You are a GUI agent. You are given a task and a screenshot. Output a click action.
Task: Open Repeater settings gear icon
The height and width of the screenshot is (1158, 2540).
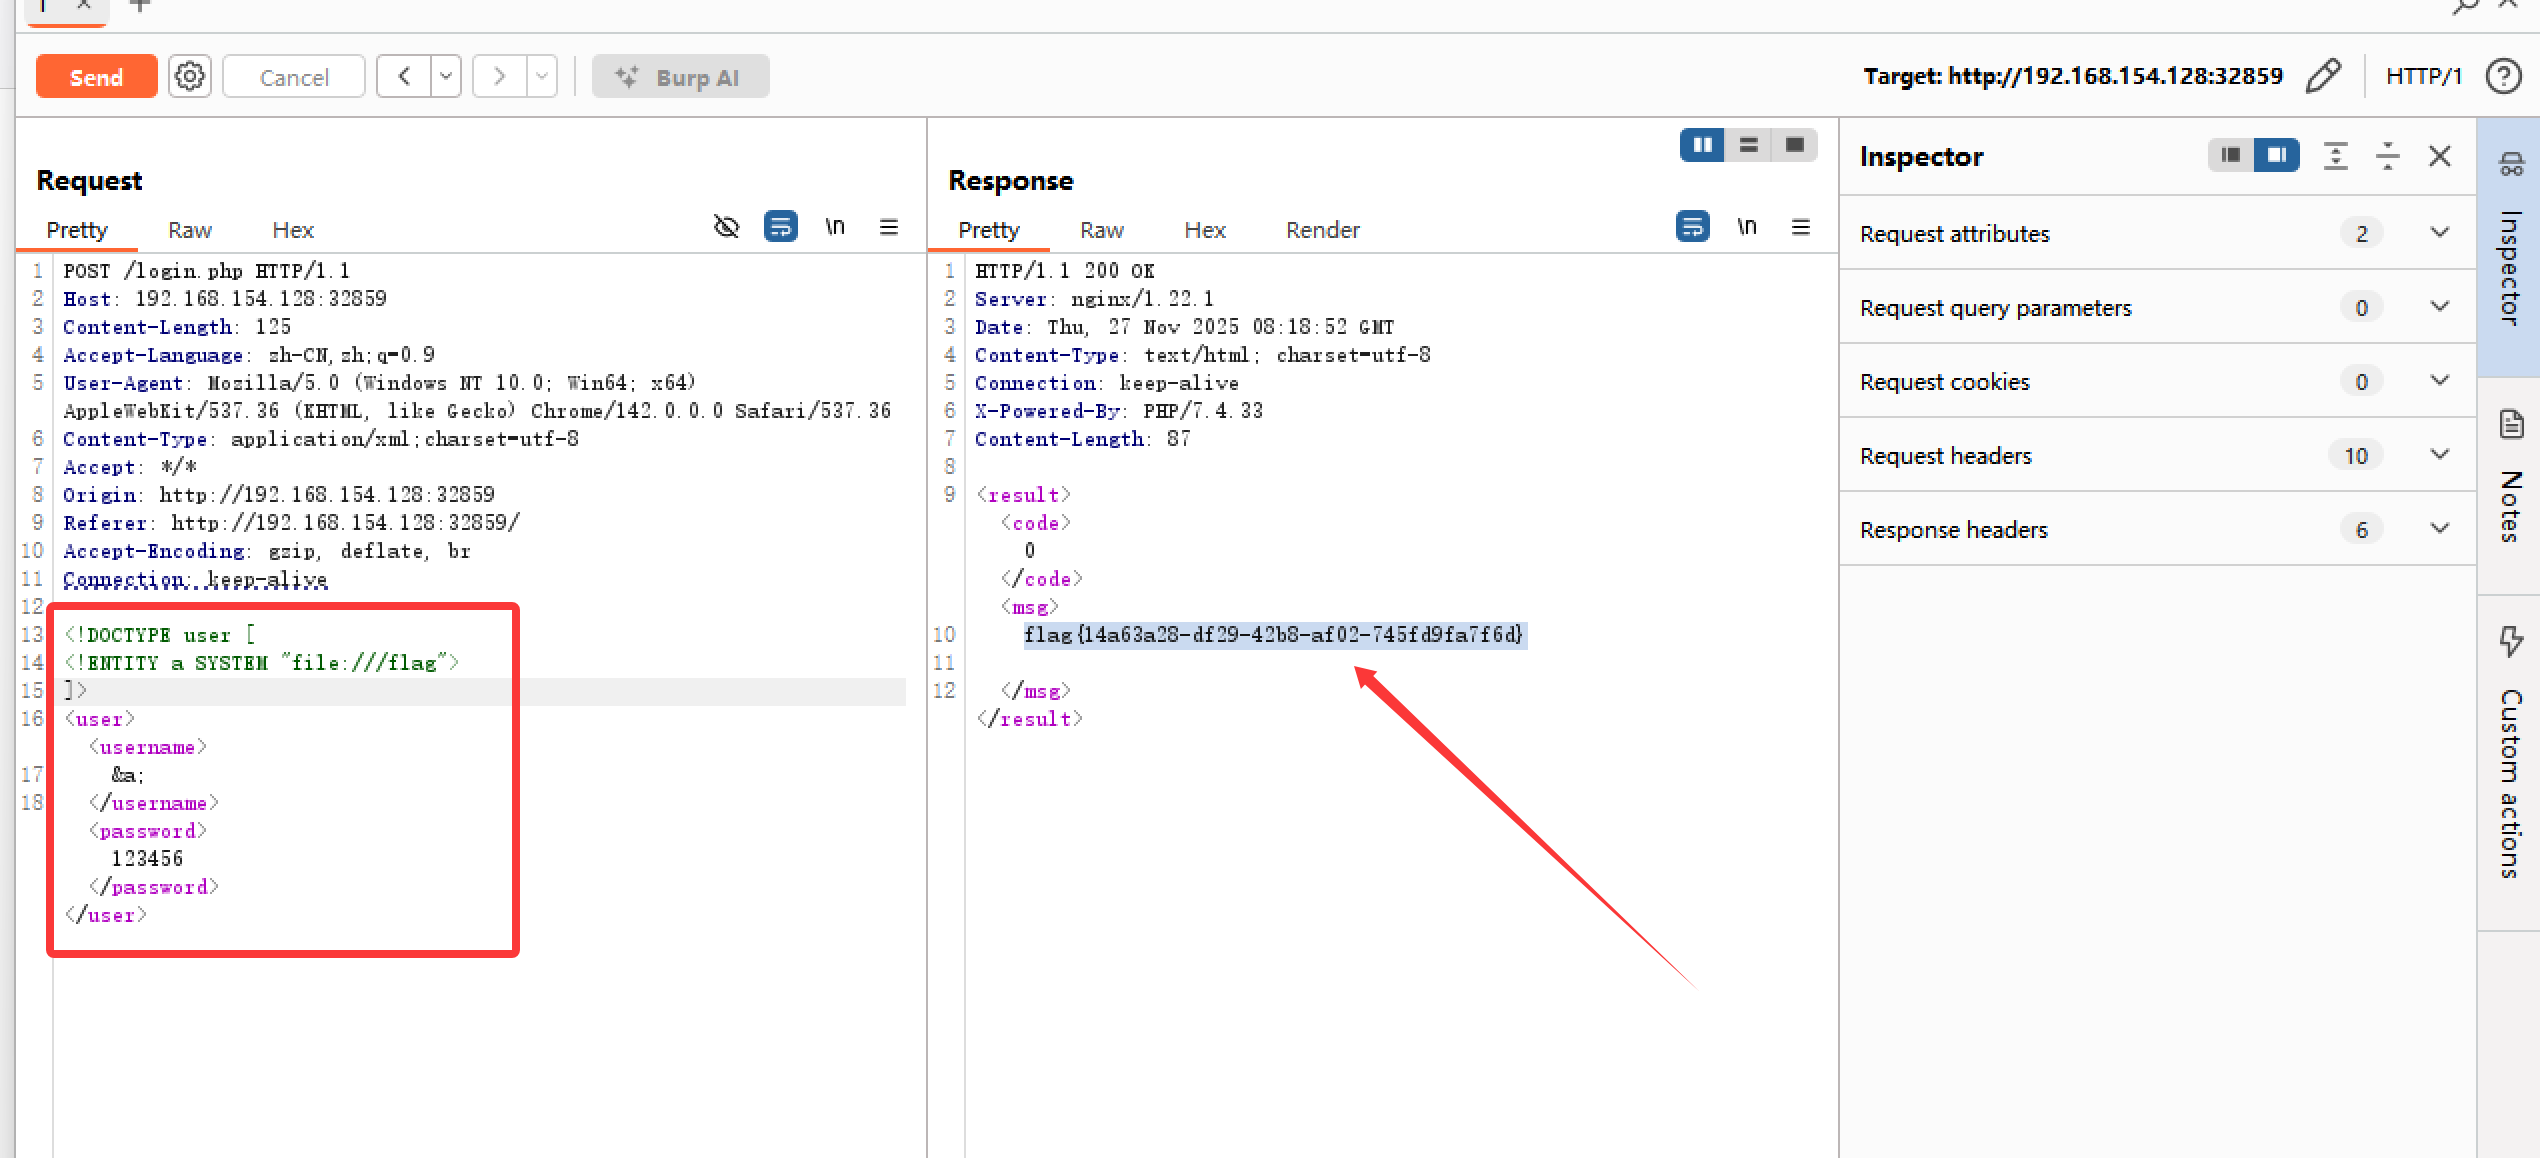point(189,77)
